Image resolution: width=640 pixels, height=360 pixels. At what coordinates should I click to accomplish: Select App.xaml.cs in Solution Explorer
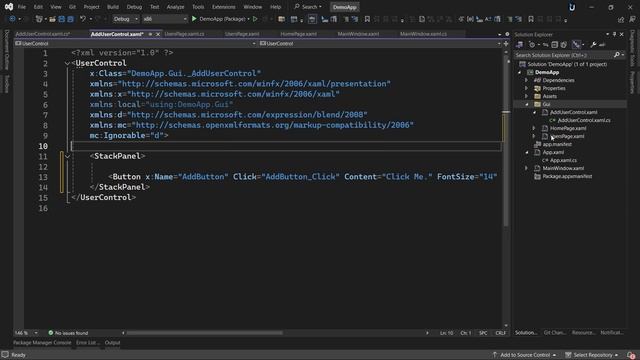click(563, 160)
